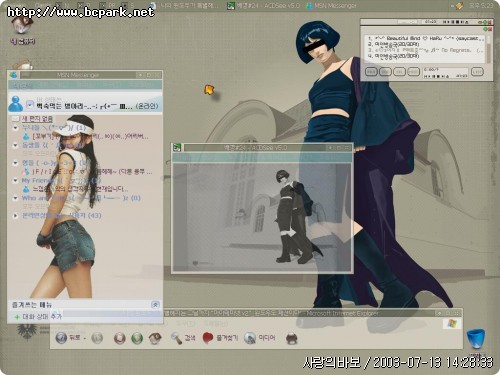Click the Home icon in Internet Explorer toolbar
The height and width of the screenshot is (375, 500).
pos(155,338)
